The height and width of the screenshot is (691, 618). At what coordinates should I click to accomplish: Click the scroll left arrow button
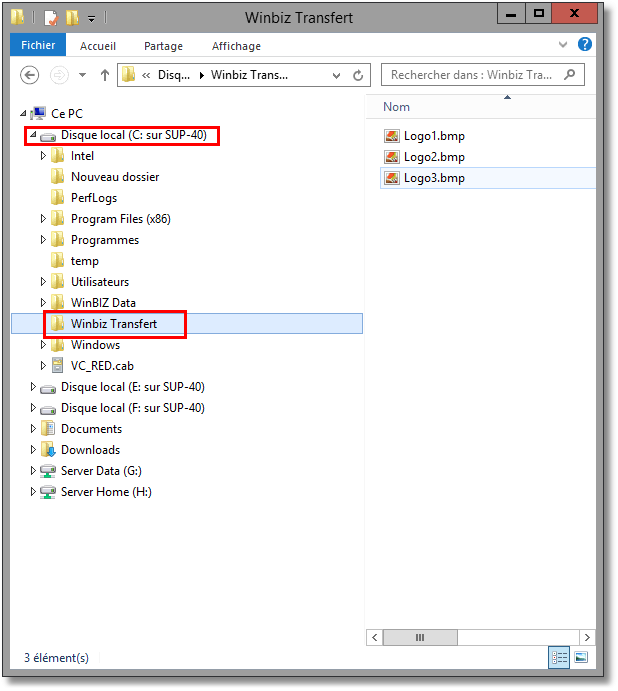(375, 638)
